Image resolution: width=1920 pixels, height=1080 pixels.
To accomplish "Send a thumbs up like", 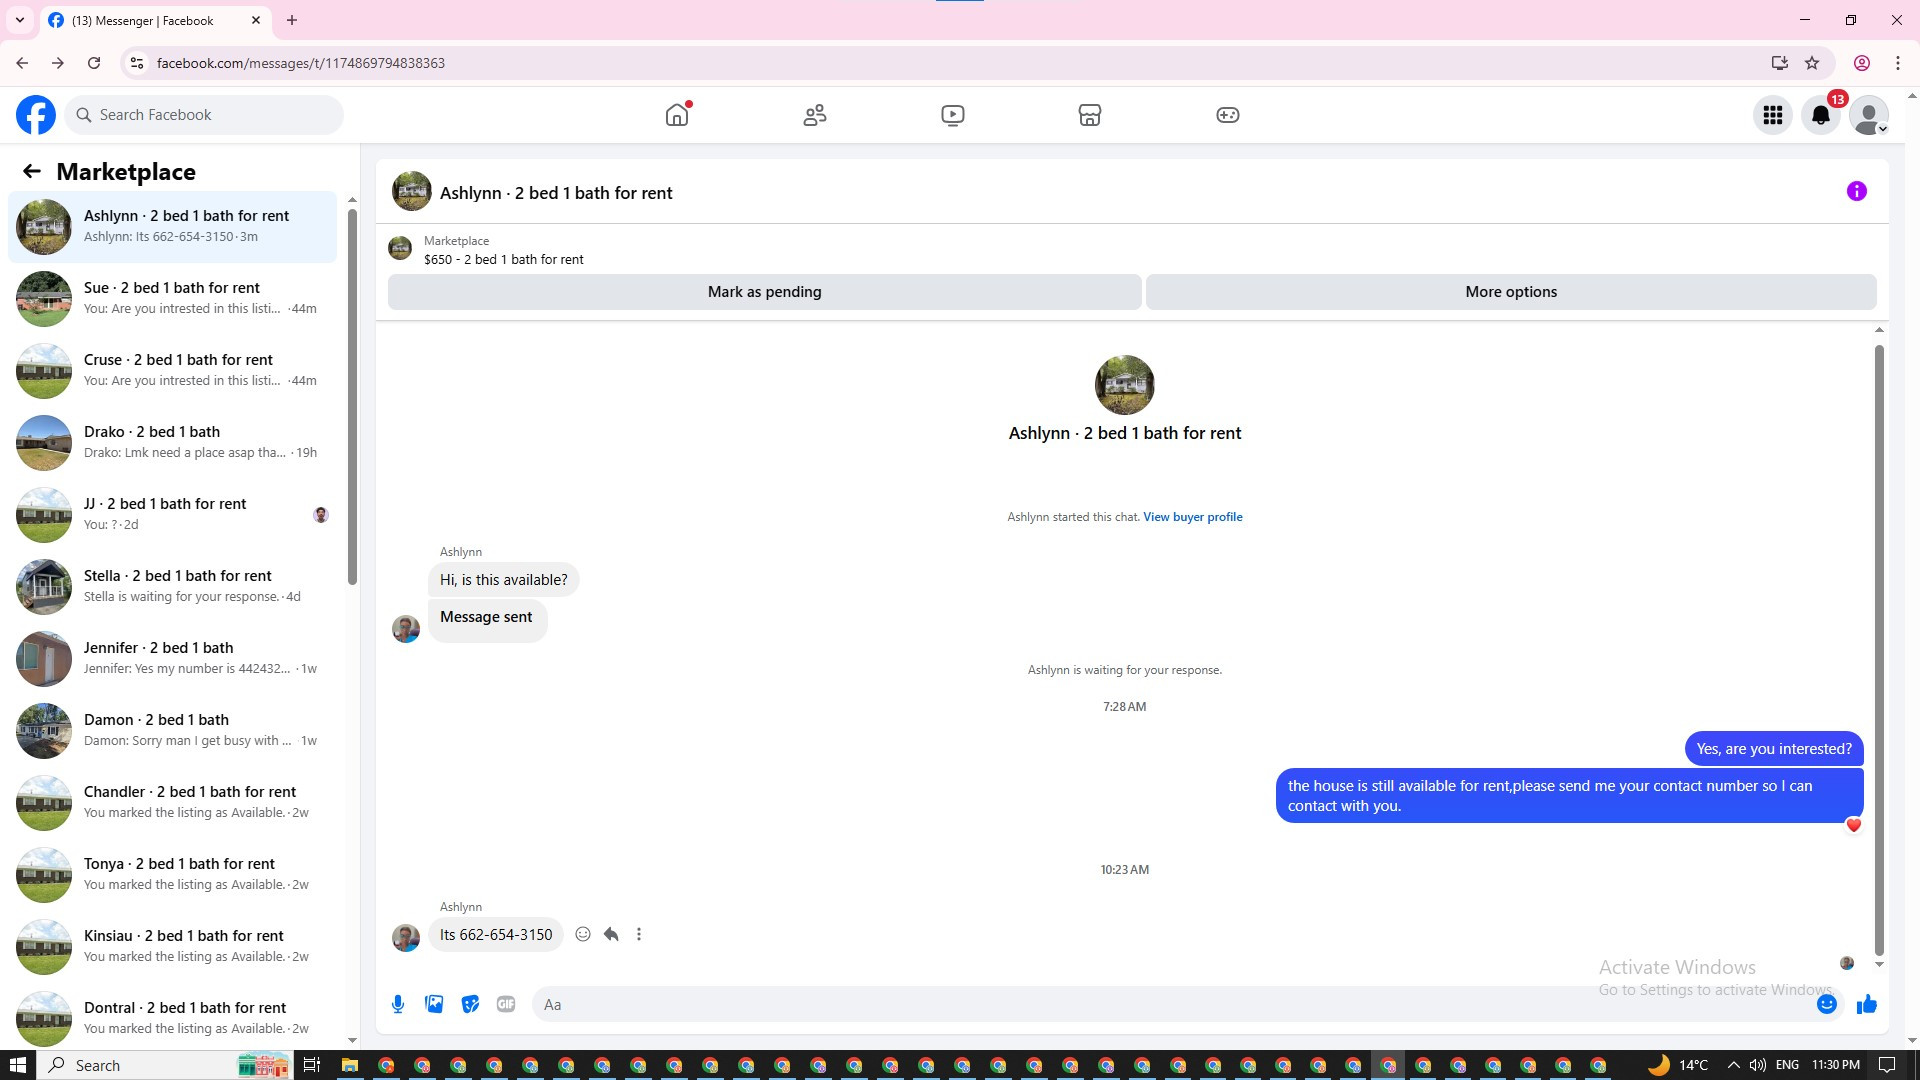I will tap(1866, 1004).
